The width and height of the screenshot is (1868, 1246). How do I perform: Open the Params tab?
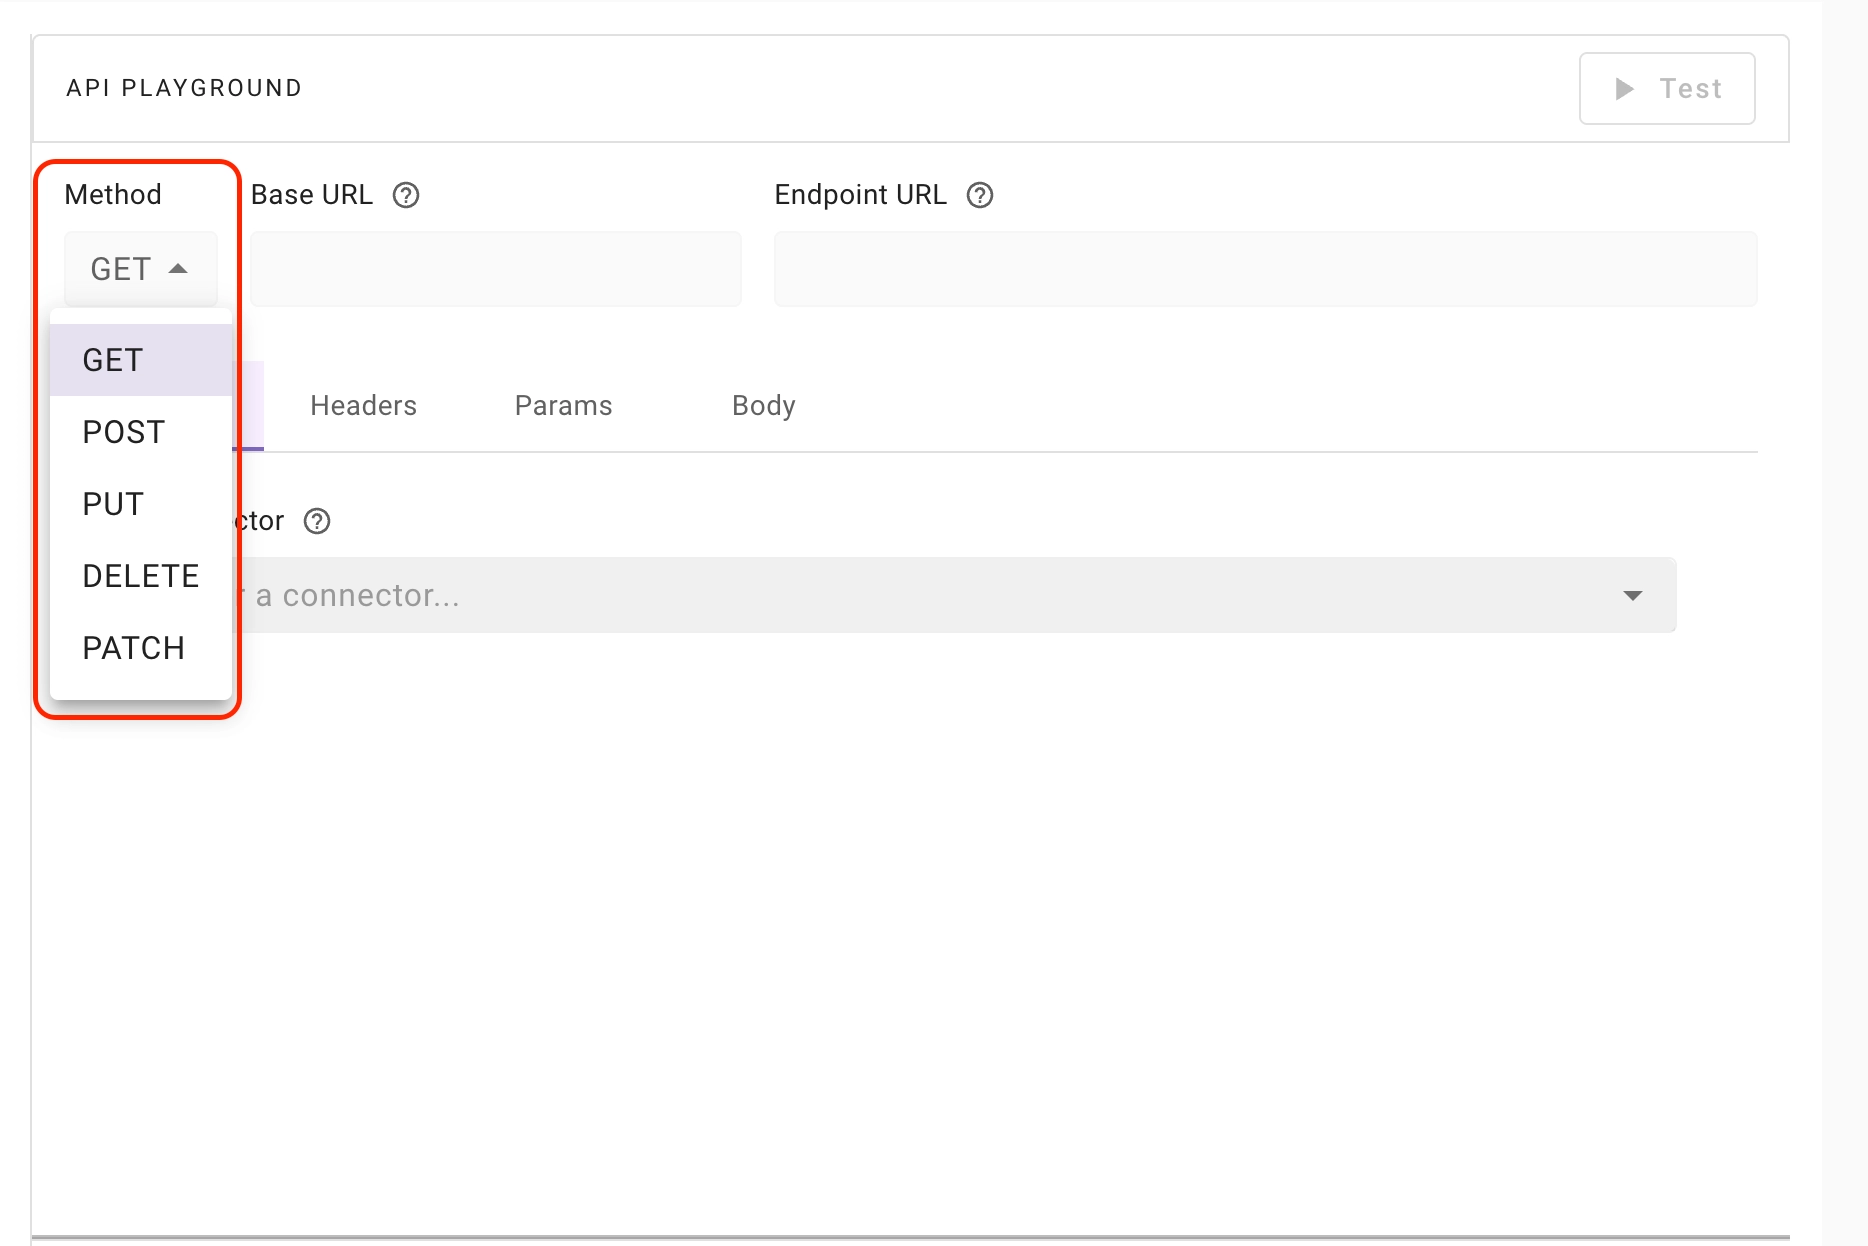click(x=563, y=406)
